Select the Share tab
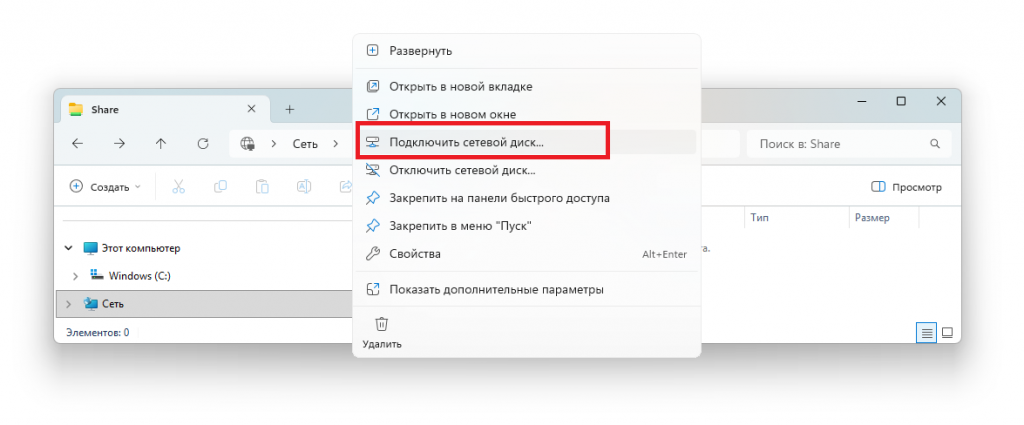The image size is (1024, 425). (x=165, y=109)
